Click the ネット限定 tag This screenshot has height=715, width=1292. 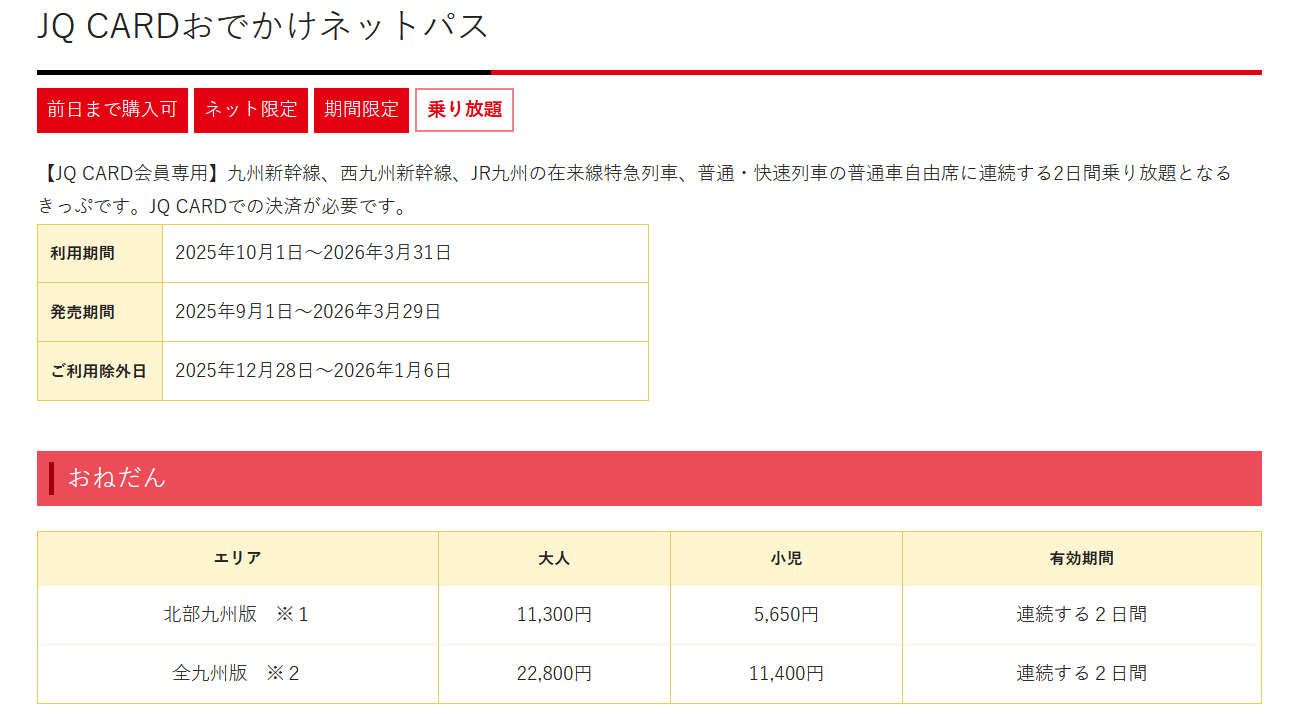pyautogui.click(x=251, y=110)
